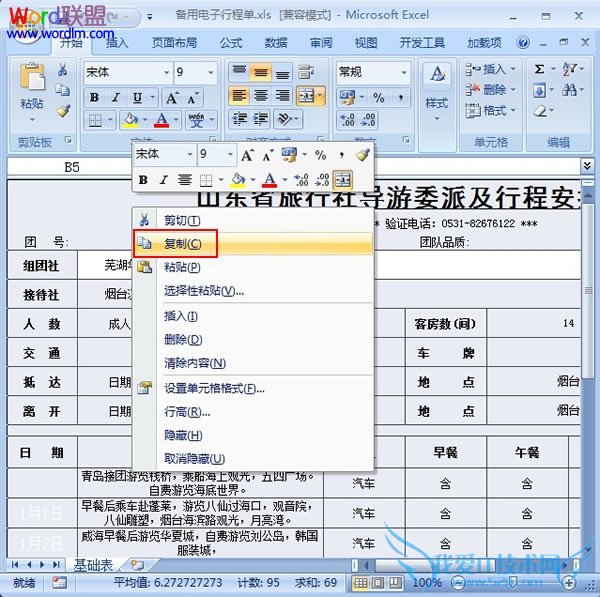The height and width of the screenshot is (597, 600).
Task: Click the wrap text icon in ribbon
Action: click(305, 72)
